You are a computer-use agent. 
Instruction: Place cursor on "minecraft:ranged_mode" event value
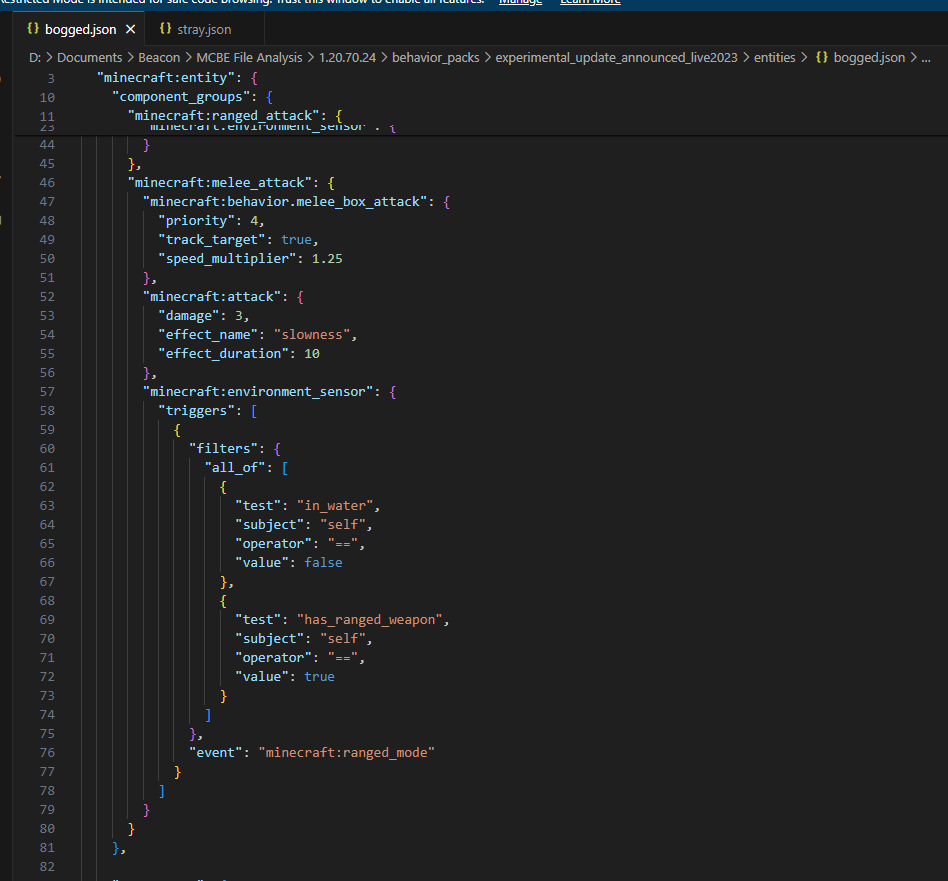point(347,752)
